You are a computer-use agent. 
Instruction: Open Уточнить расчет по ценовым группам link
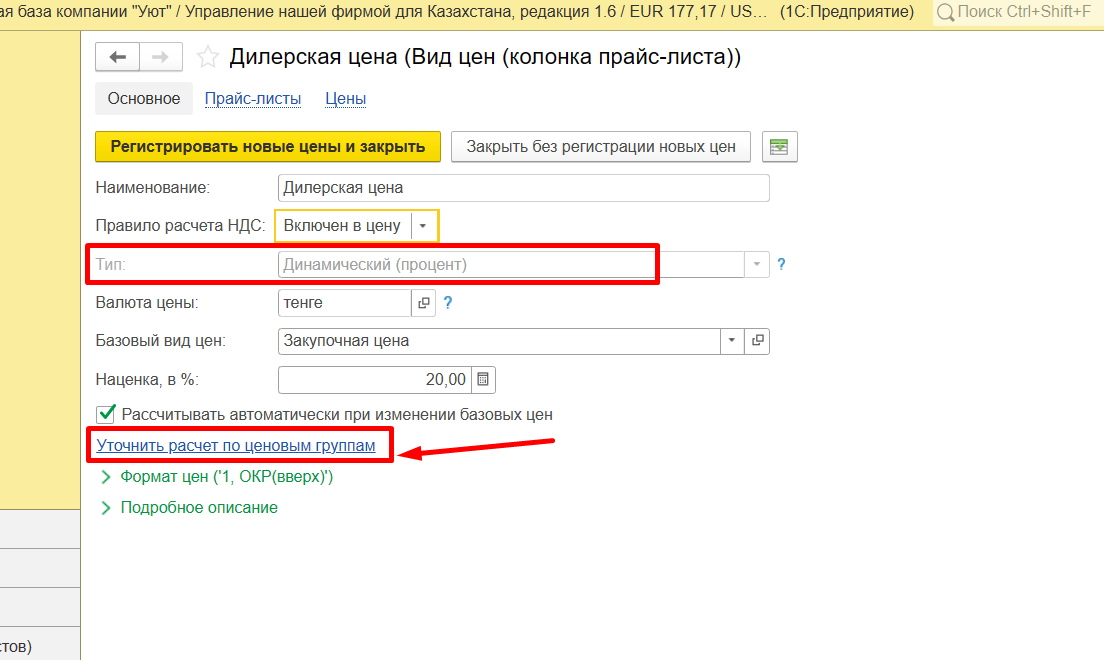coord(236,446)
